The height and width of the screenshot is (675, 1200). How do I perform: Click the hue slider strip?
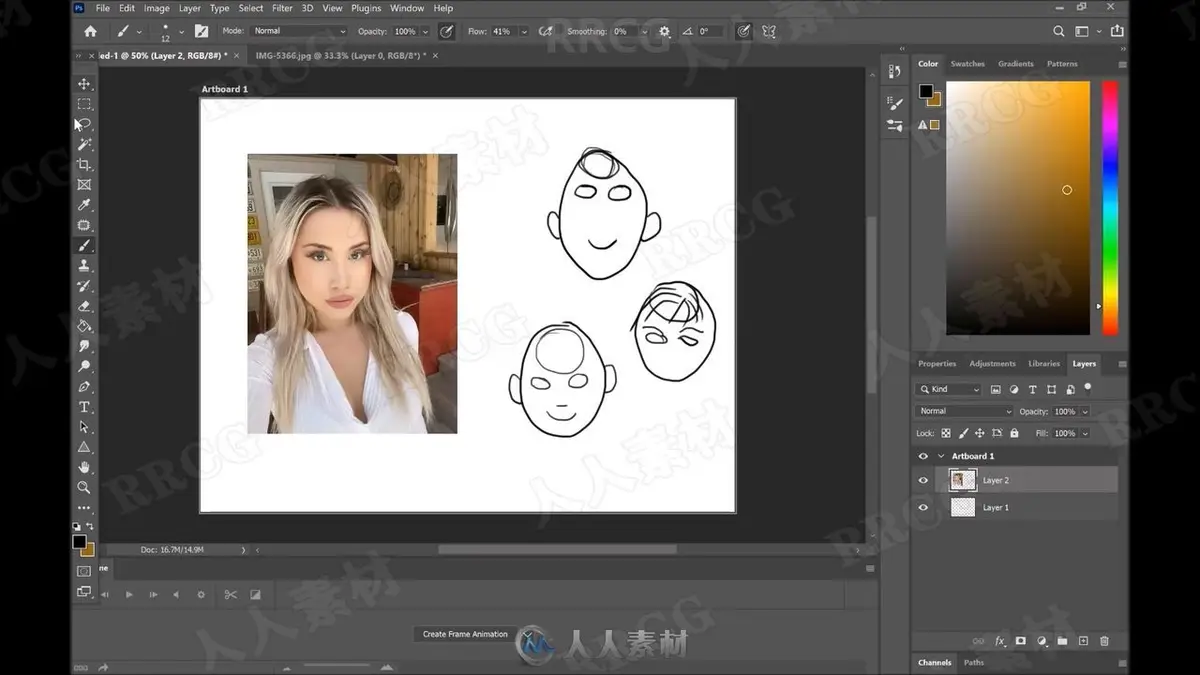[1110, 208]
